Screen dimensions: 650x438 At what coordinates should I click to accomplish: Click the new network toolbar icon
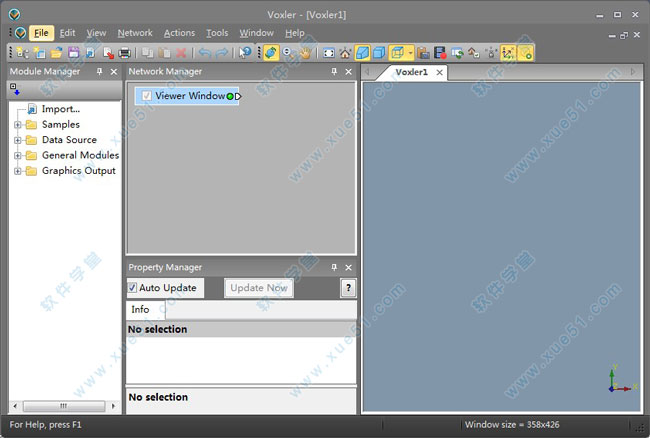pos(22,53)
